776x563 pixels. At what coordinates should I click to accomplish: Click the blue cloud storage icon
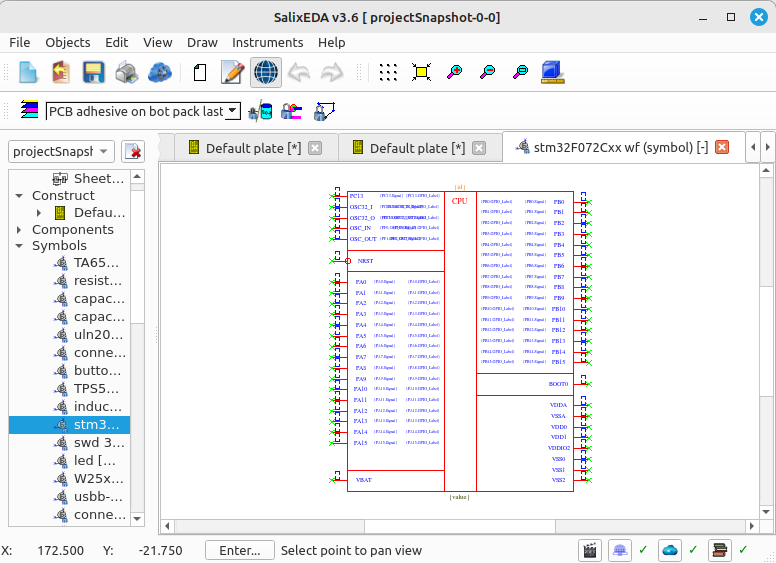coord(160,72)
